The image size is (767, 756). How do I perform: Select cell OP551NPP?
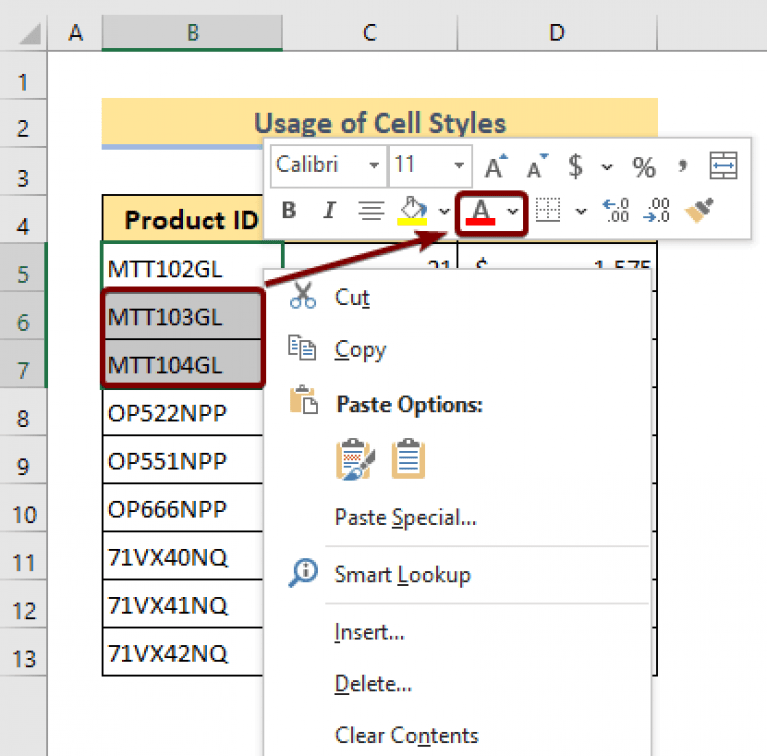point(183,461)
